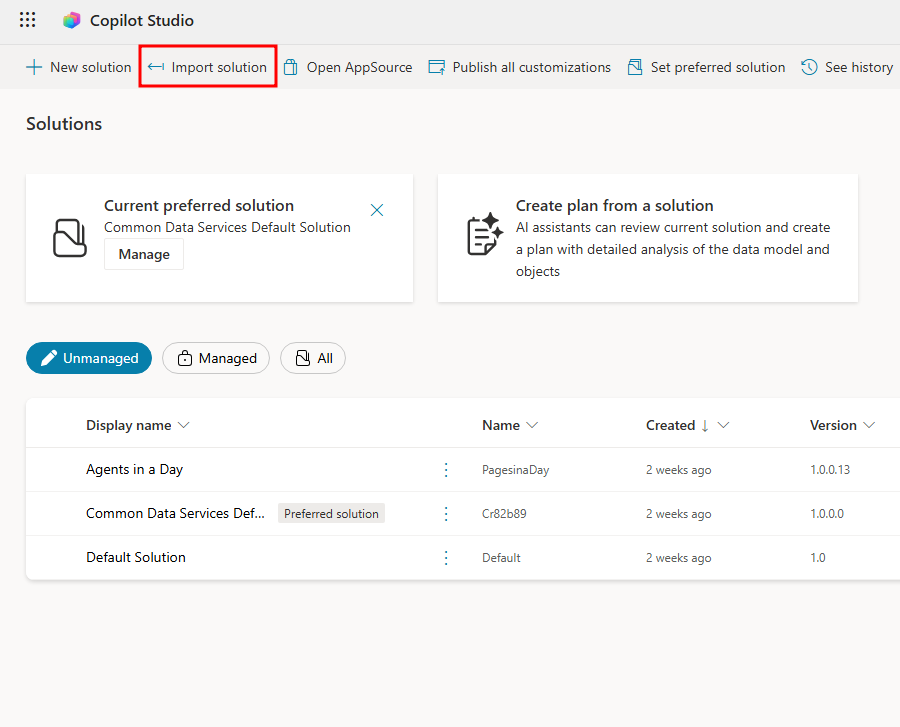Click the Cr82b89 name cell

click(x=504, y=514)
